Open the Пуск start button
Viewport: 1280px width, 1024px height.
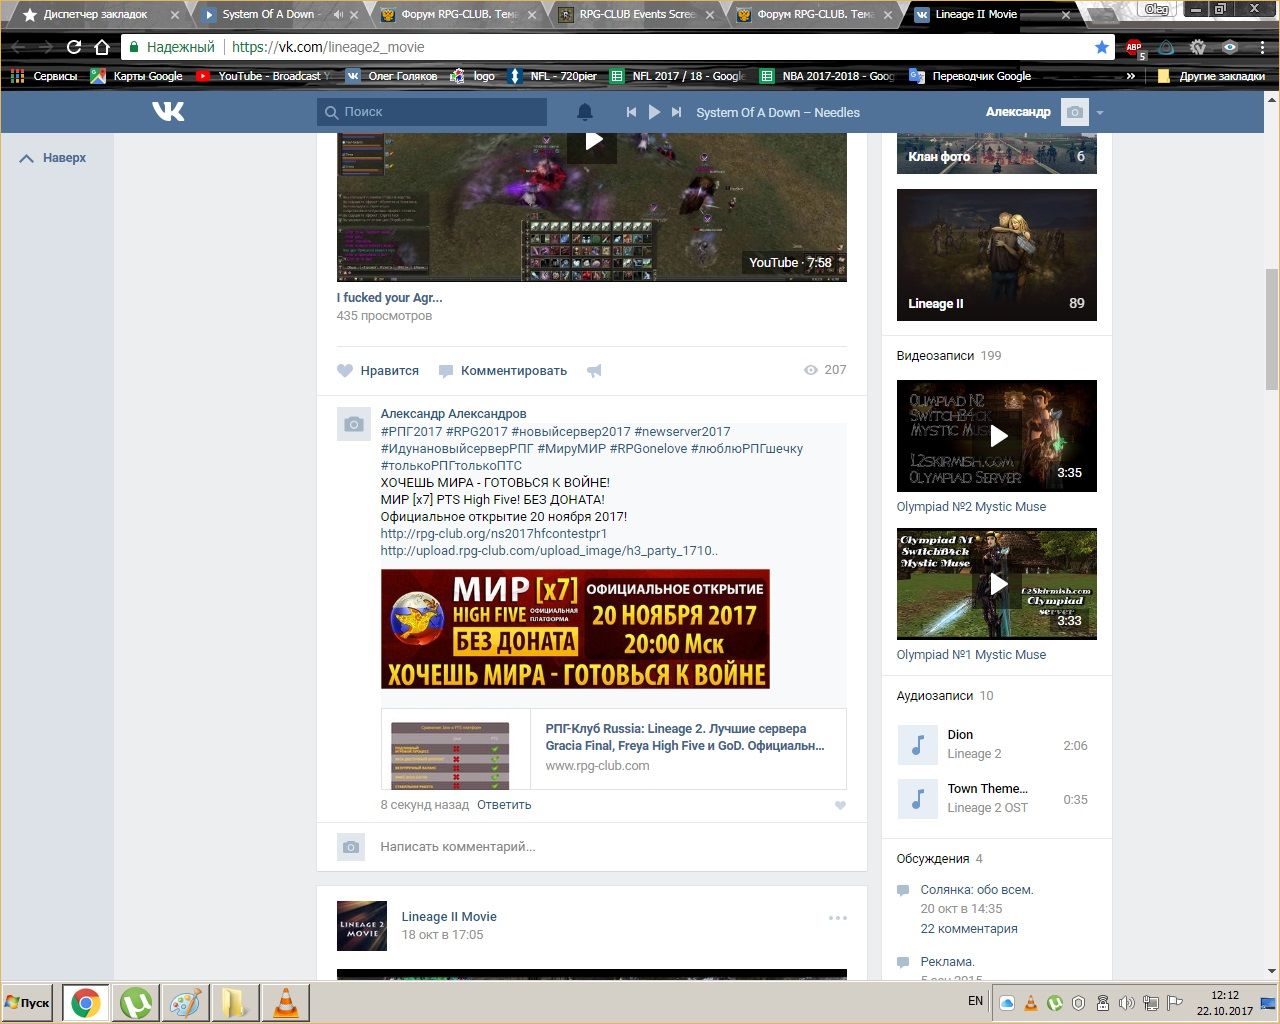coord(28,1003)
